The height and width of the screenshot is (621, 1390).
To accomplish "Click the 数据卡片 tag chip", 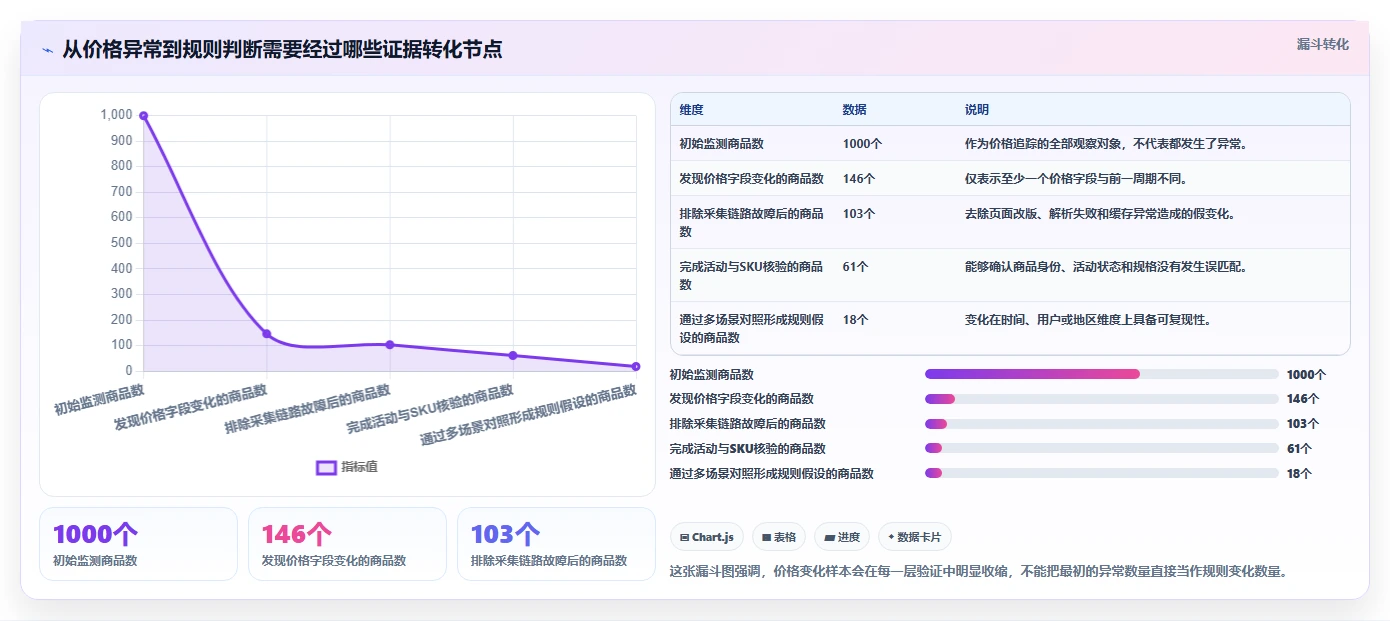I will coord(915,537).
